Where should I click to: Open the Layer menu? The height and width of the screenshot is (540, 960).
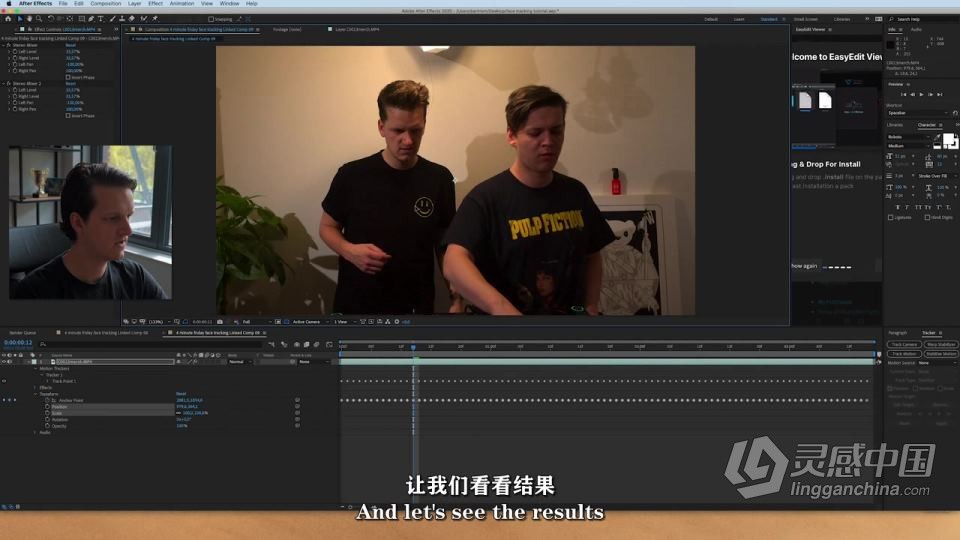point(134,4)
